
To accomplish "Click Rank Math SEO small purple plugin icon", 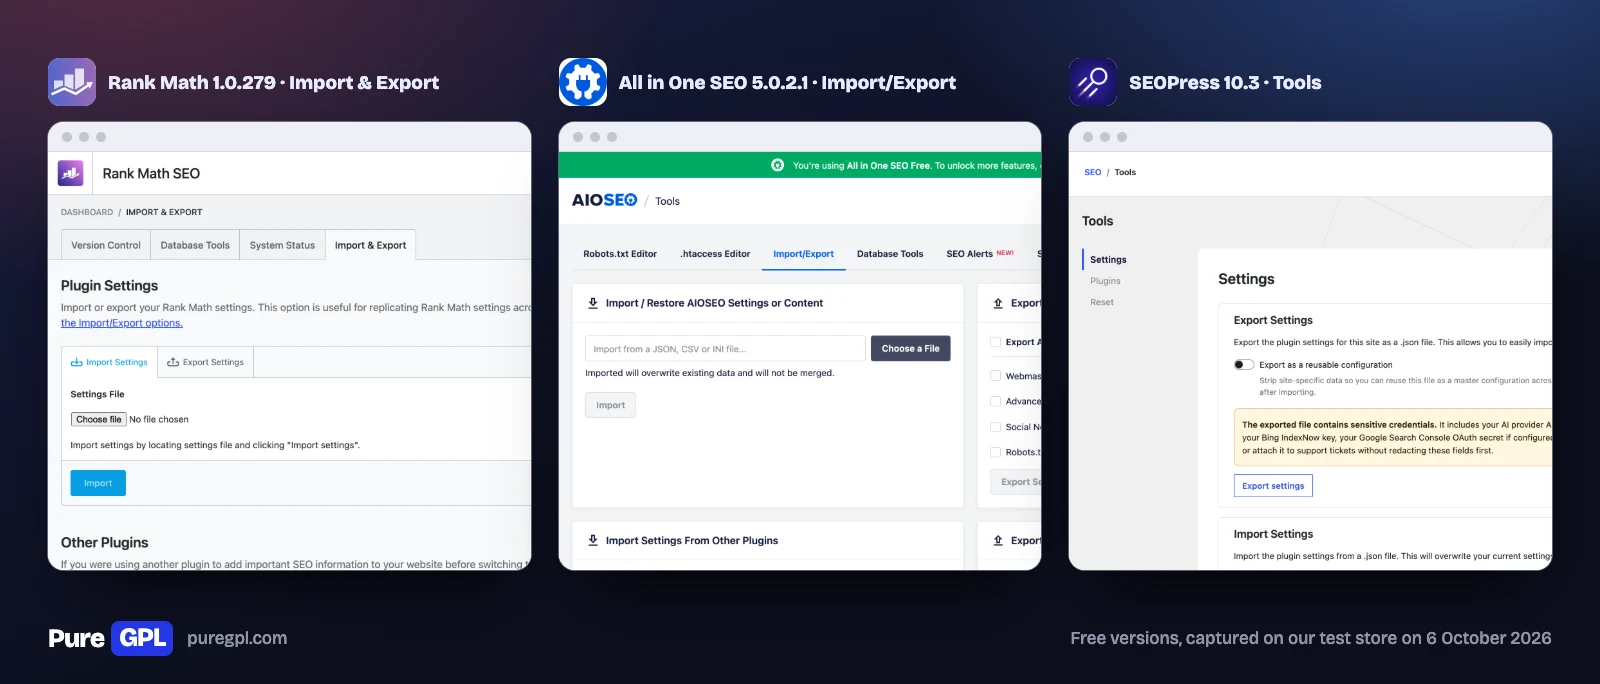I will pos(70,173).
